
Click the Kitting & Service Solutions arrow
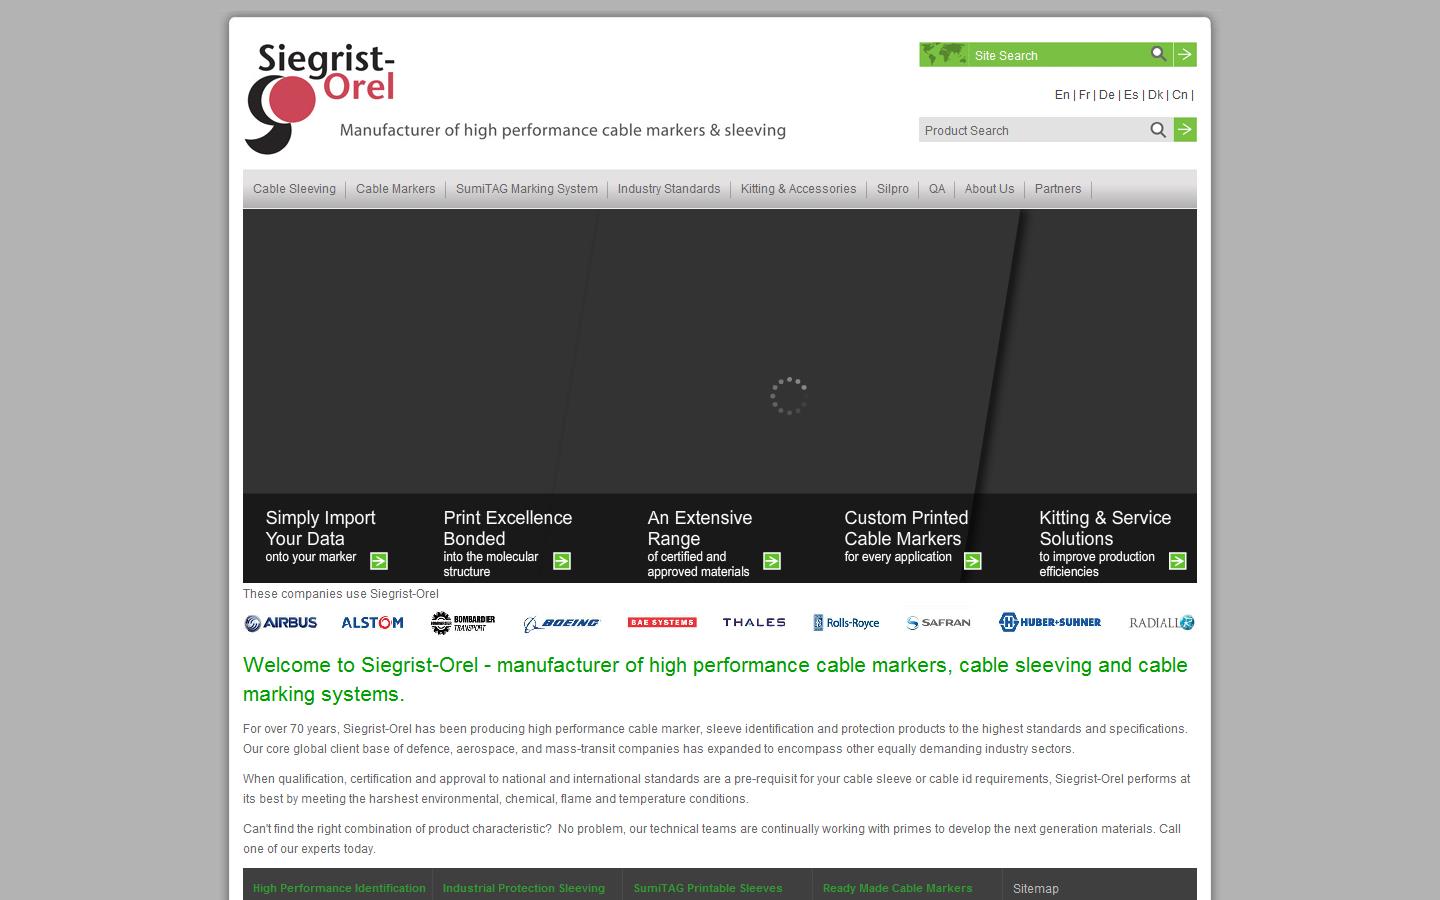1178,561
